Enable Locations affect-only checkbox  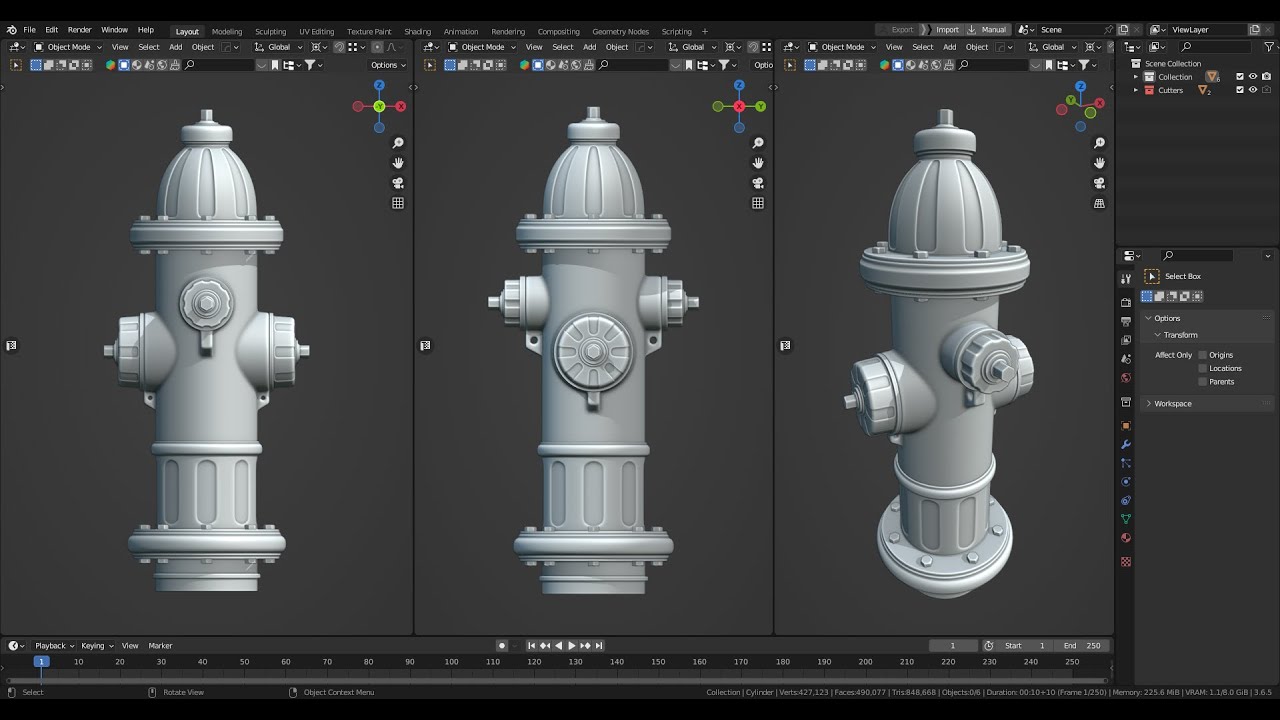click(x=1203, y=368)
